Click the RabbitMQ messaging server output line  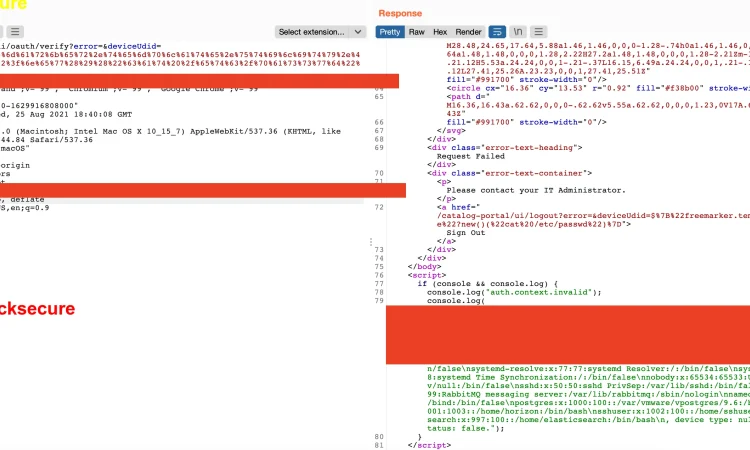tap(588, 395)
